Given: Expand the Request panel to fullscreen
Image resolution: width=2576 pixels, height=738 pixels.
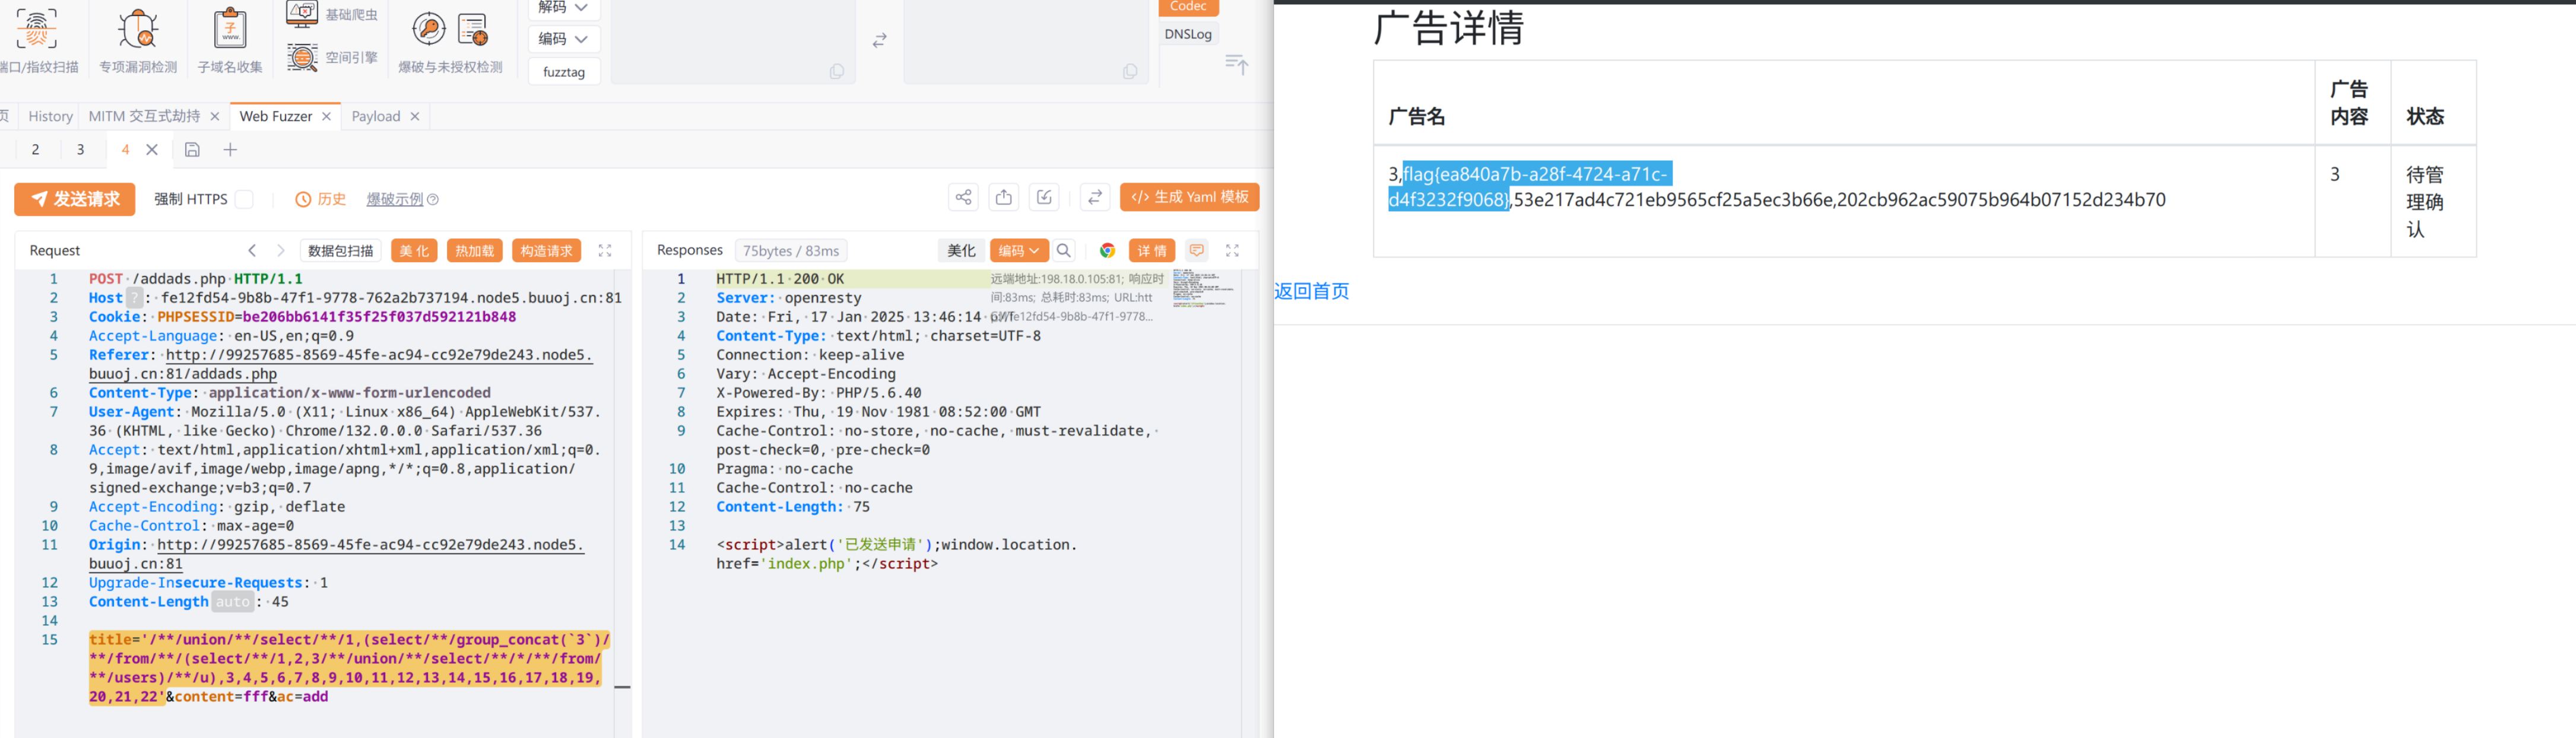Looking at the screenshot, I should pos(605,250).
